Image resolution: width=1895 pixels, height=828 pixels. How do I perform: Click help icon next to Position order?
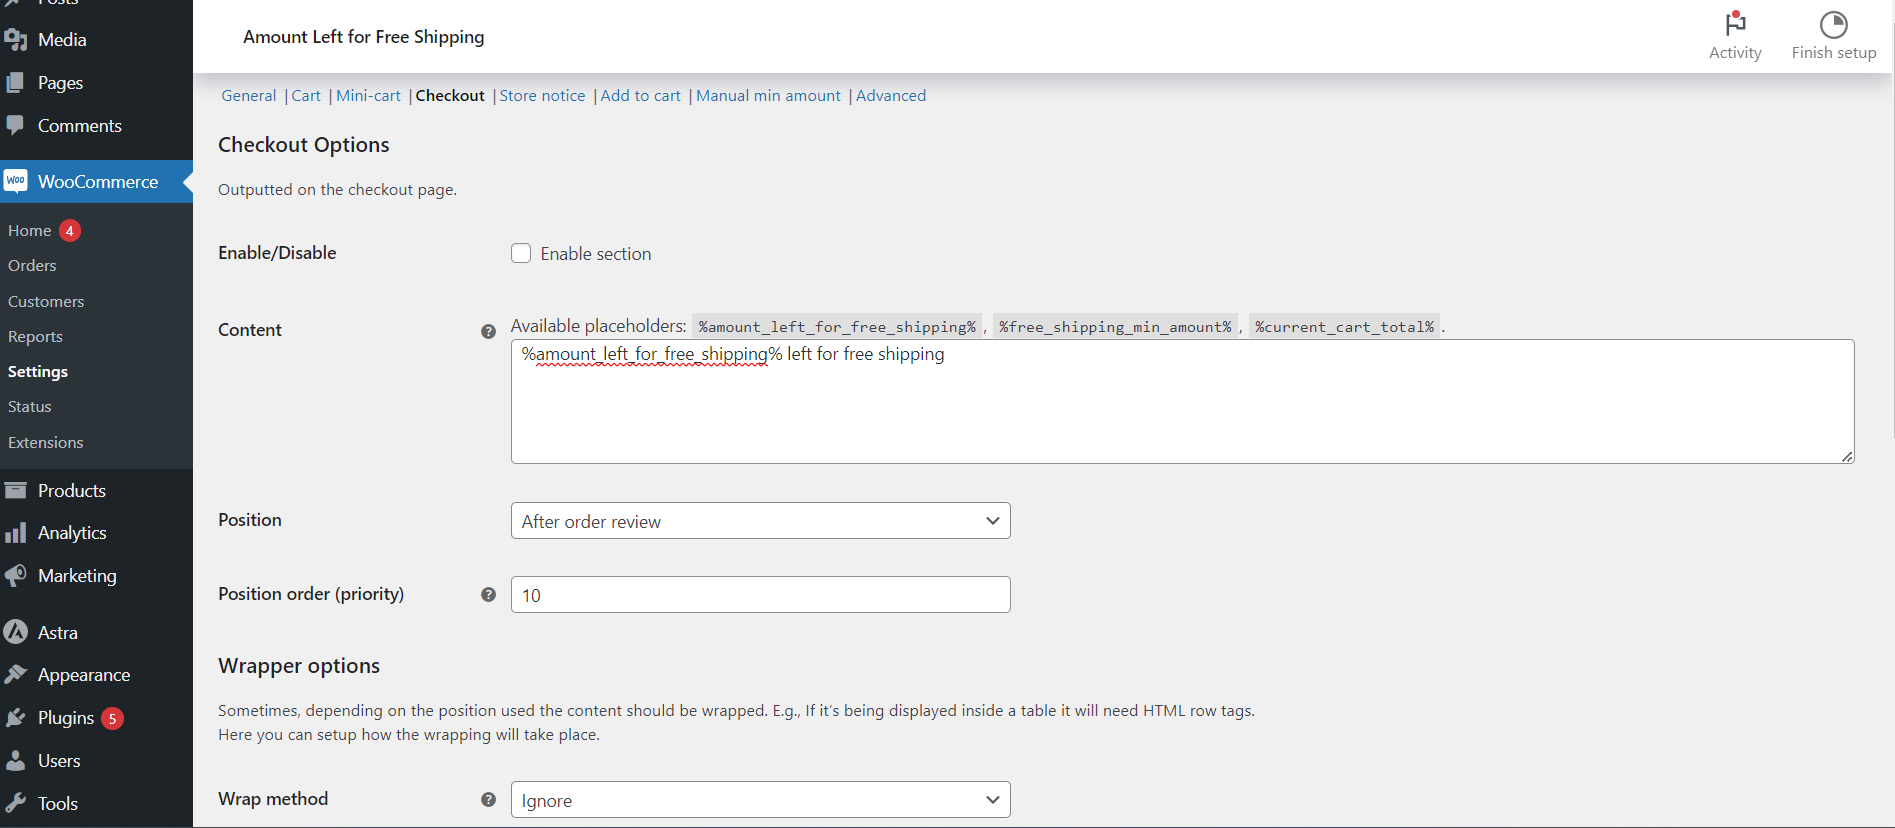488,595
